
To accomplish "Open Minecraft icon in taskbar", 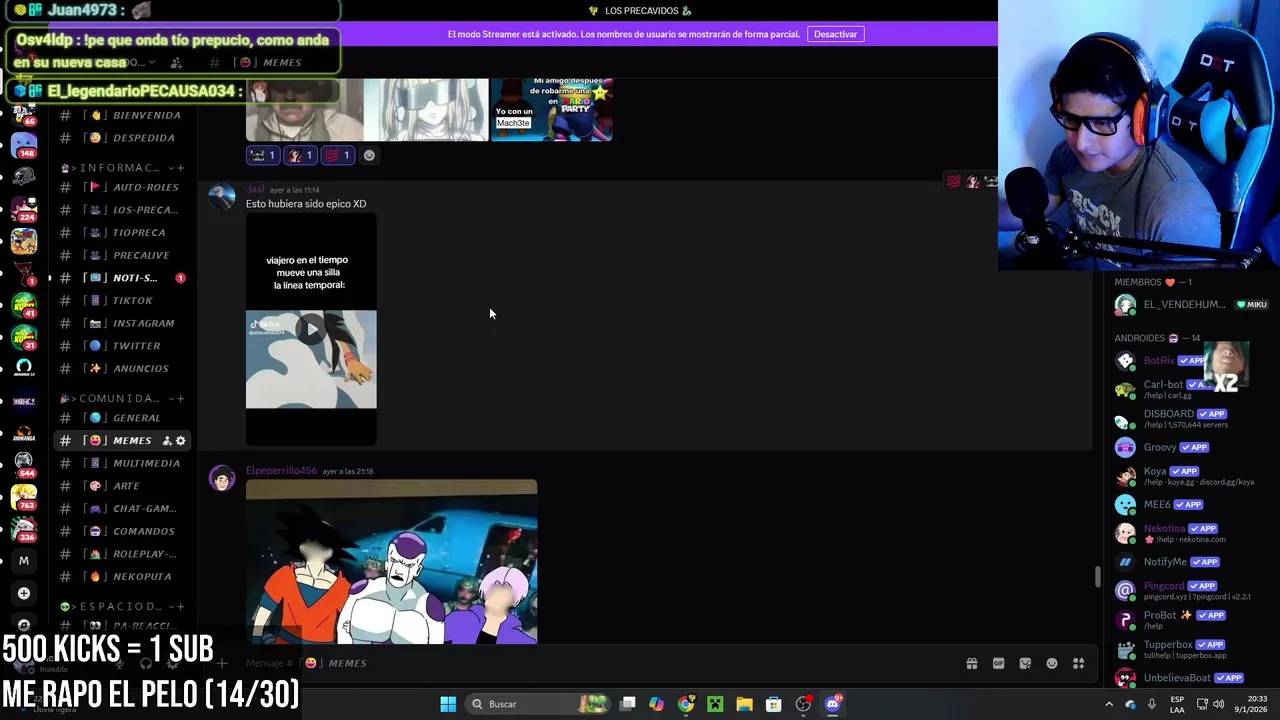I will click(715, 704).
